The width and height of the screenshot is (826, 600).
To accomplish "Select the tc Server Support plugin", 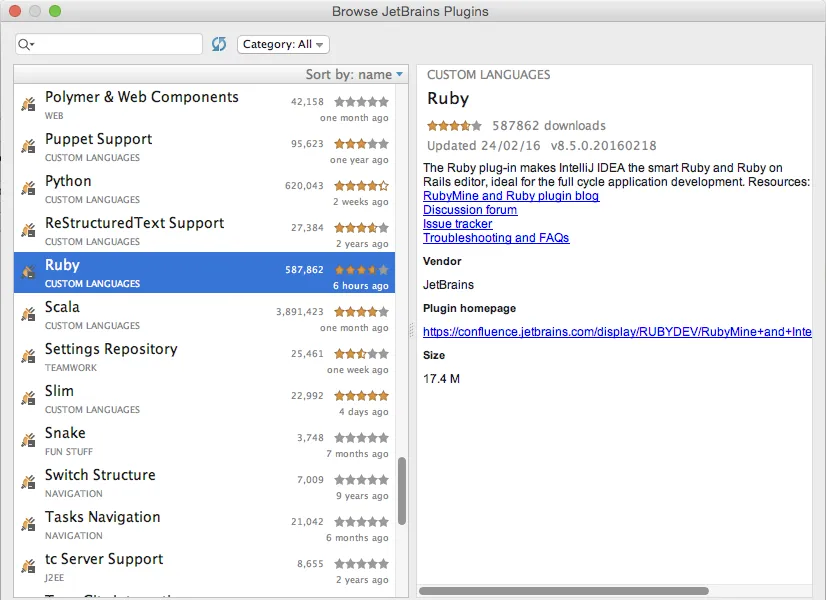I will pyautogui.click(x=204, y=567).
